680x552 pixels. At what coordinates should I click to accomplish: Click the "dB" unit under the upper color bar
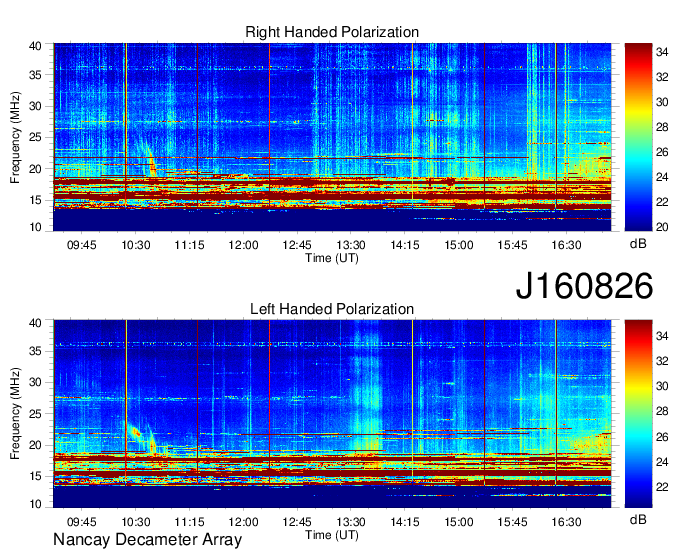[x=638, y=244]
